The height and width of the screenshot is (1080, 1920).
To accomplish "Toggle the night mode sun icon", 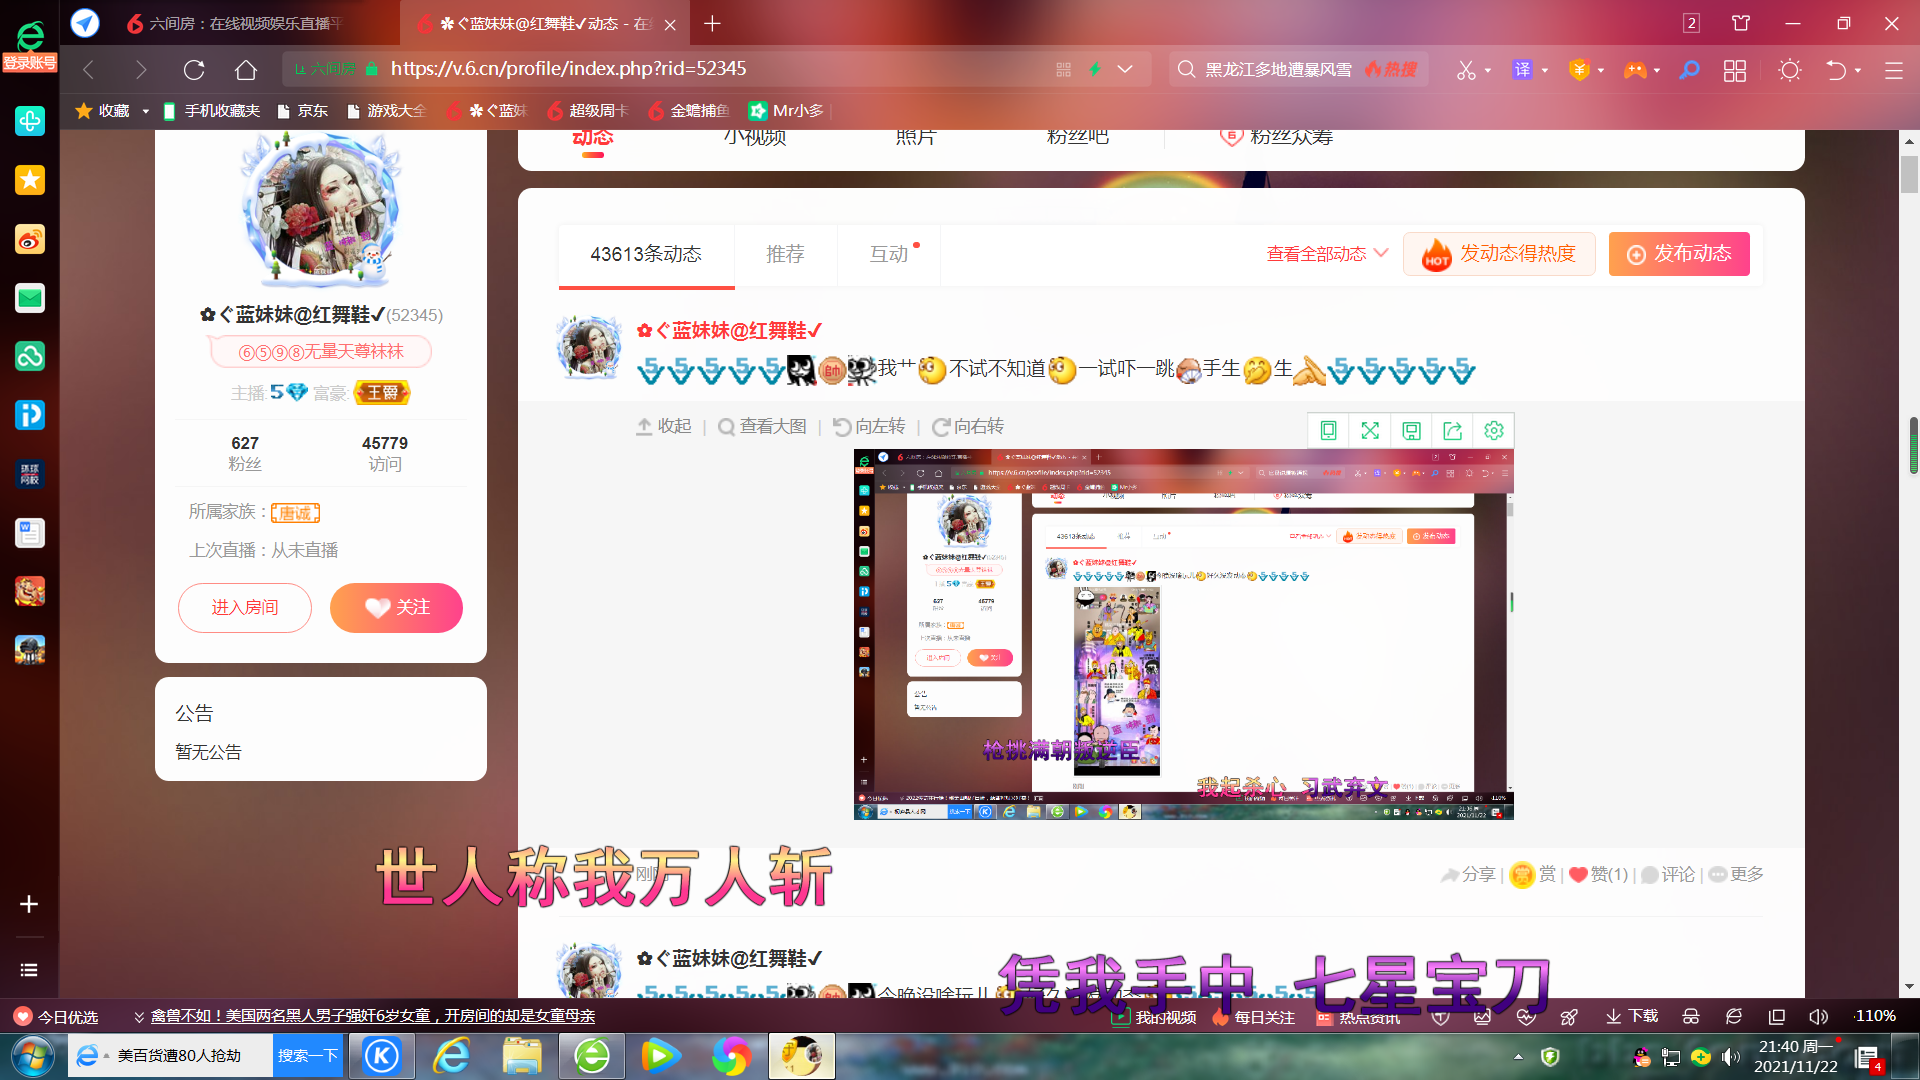I will click(x=1789, y=70).
